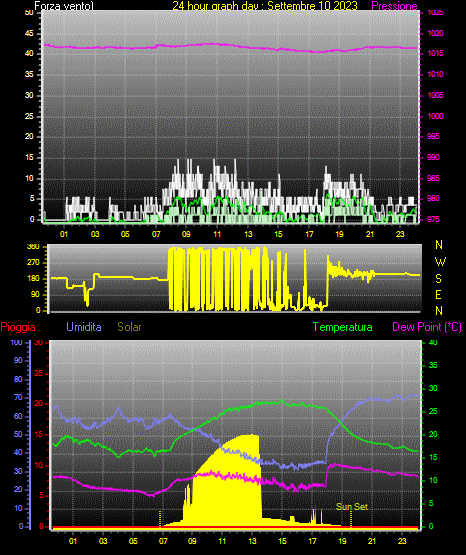Image resolution: width=466 pixels, height=555 pixels.
Task: Click the dotted sunrise marker near hour 07
Action: click(160, 519)
